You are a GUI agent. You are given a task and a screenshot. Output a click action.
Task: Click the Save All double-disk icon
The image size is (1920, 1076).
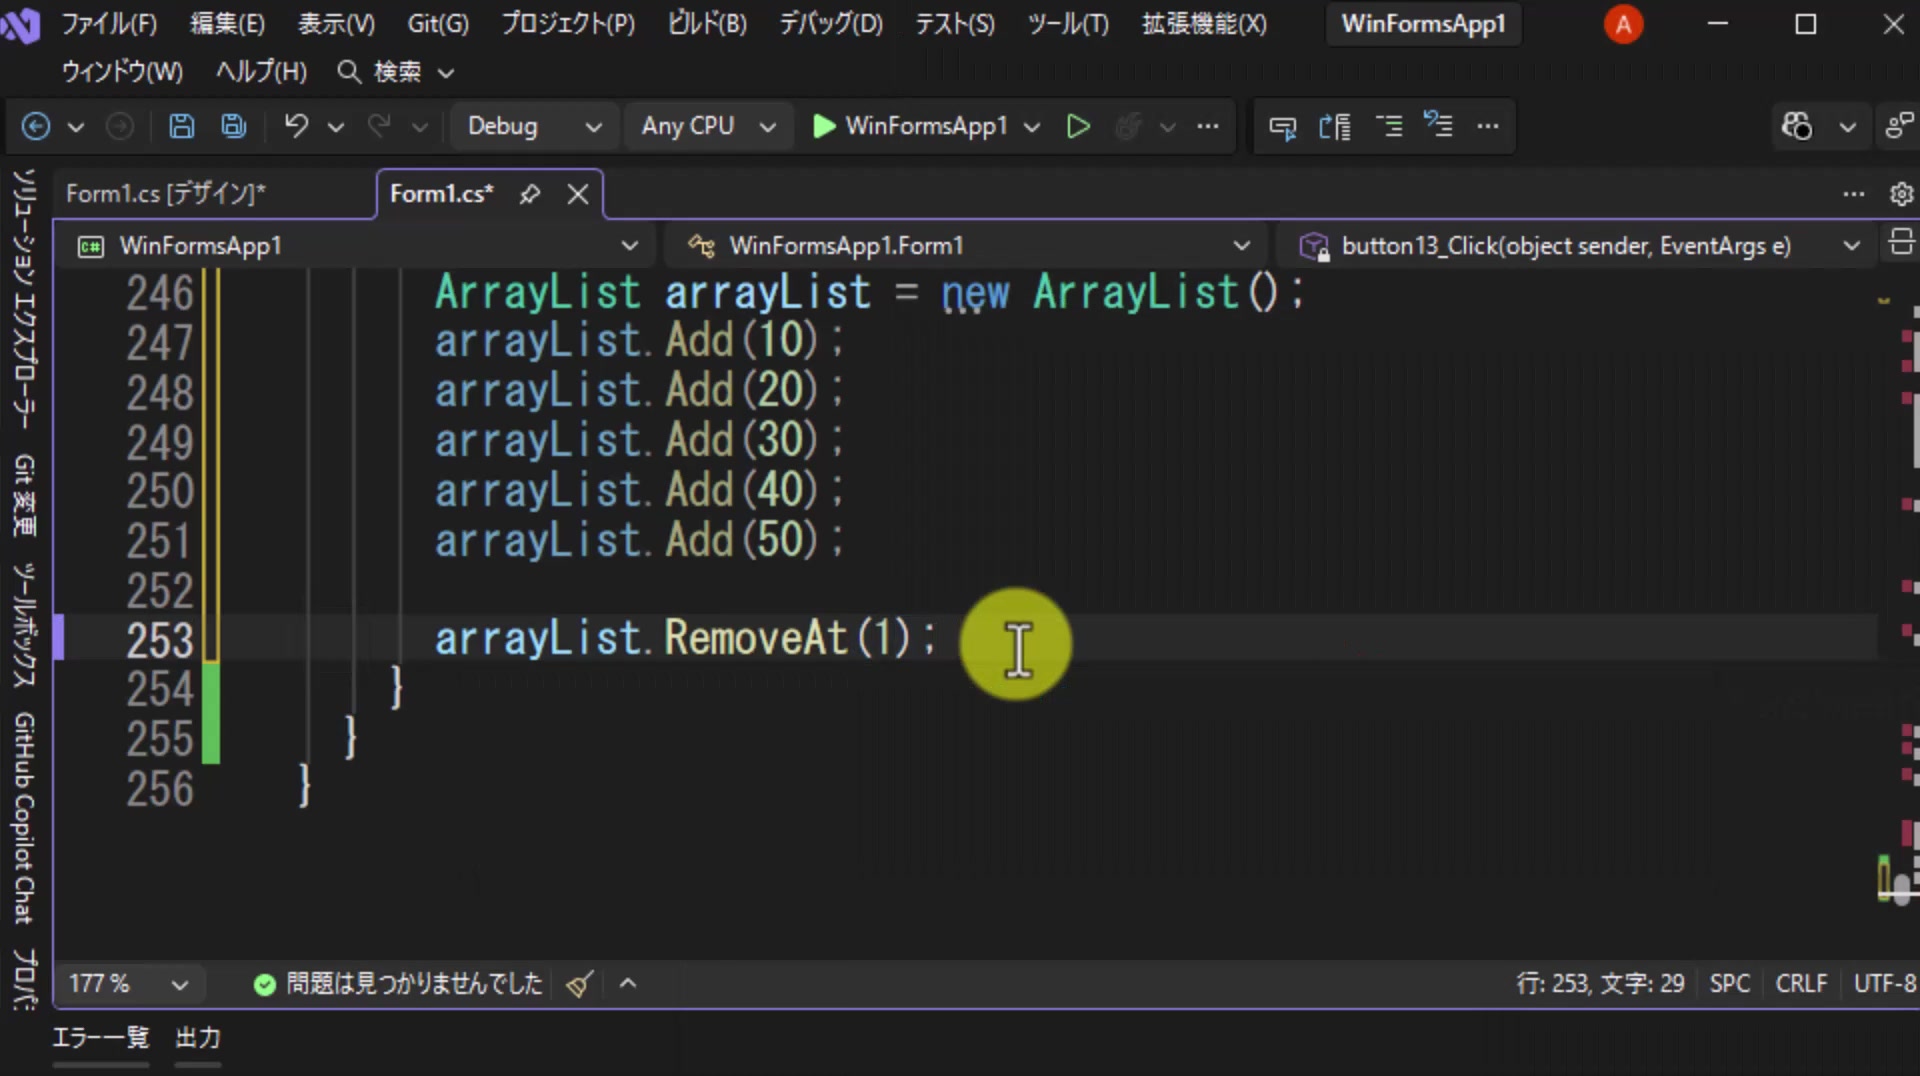[234, 126]
